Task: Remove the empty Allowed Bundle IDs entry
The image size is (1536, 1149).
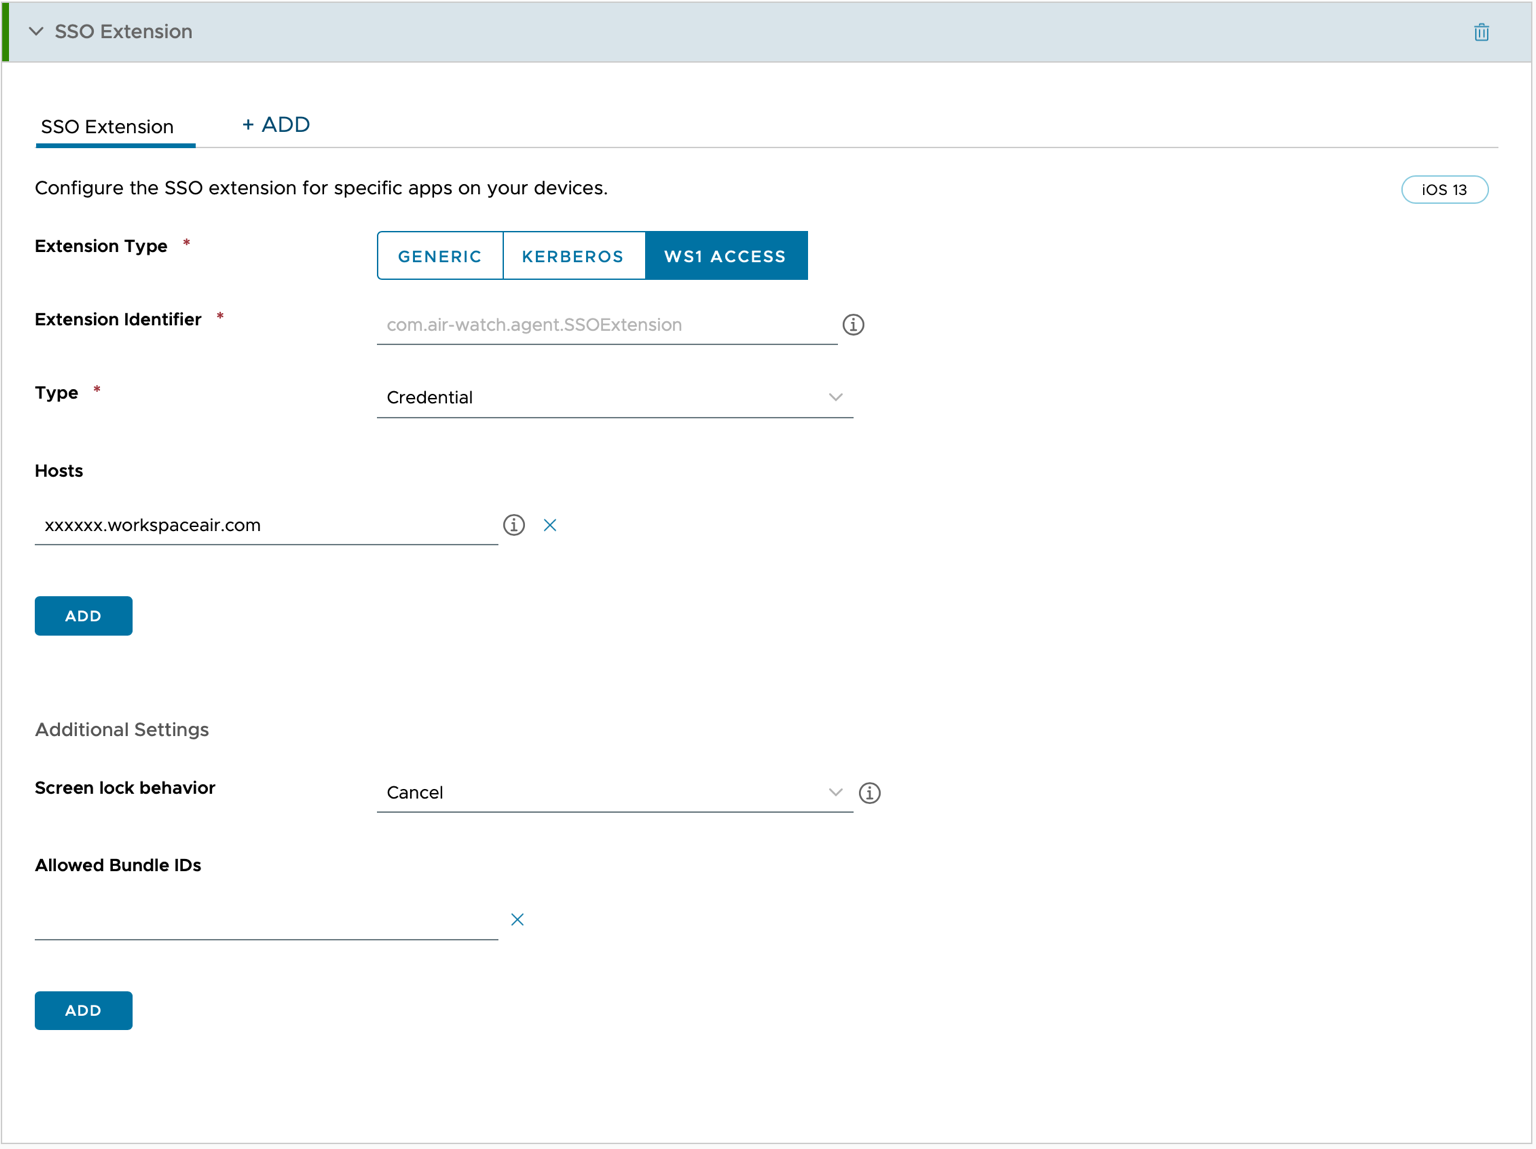Action: click(518, 919)
